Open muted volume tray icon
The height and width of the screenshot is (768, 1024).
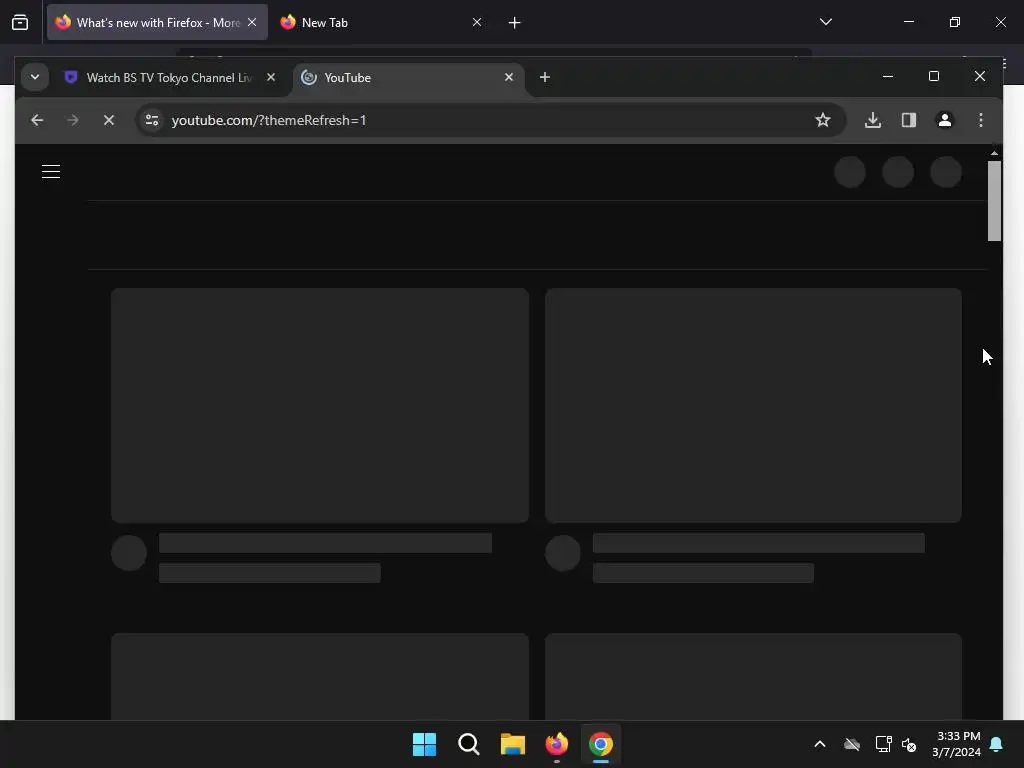909,744
